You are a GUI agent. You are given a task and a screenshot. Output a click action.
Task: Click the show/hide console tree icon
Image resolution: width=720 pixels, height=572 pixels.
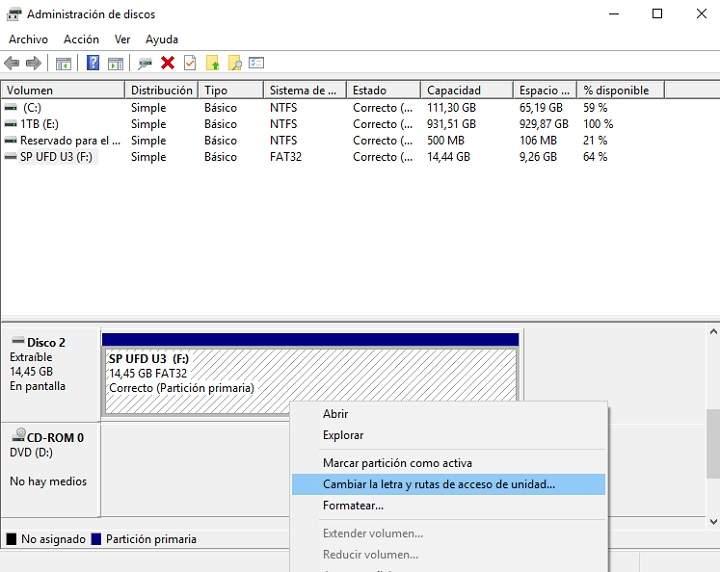(x=64, y=63)
